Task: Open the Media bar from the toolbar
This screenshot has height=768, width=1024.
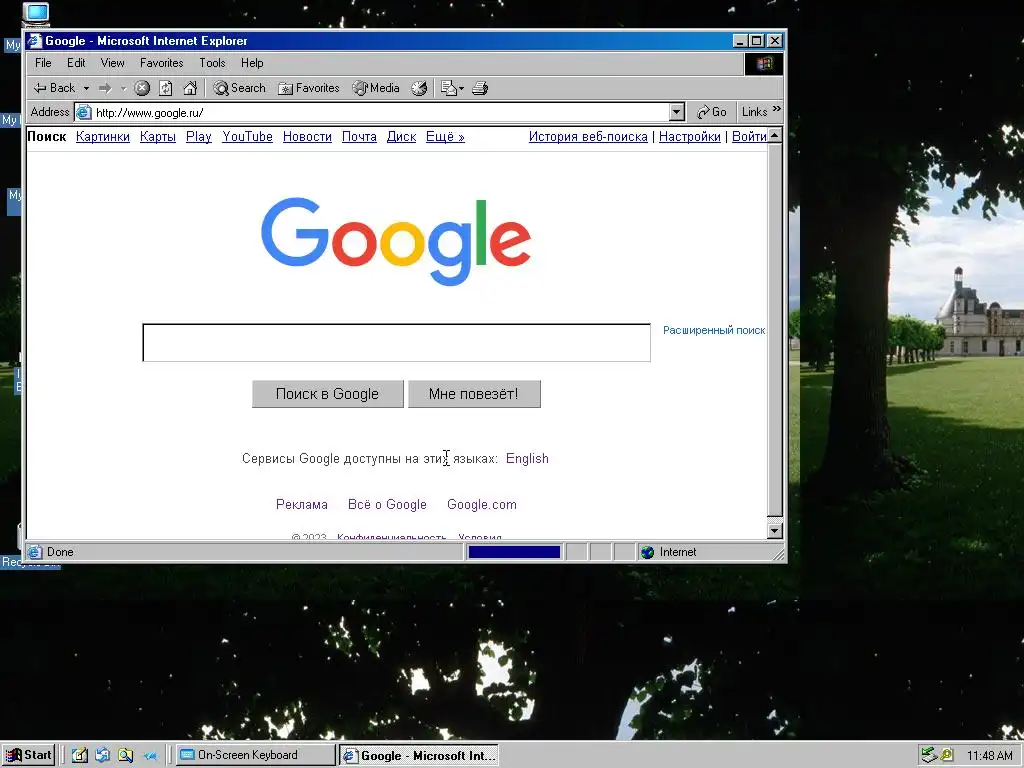Action: point(376,88)
